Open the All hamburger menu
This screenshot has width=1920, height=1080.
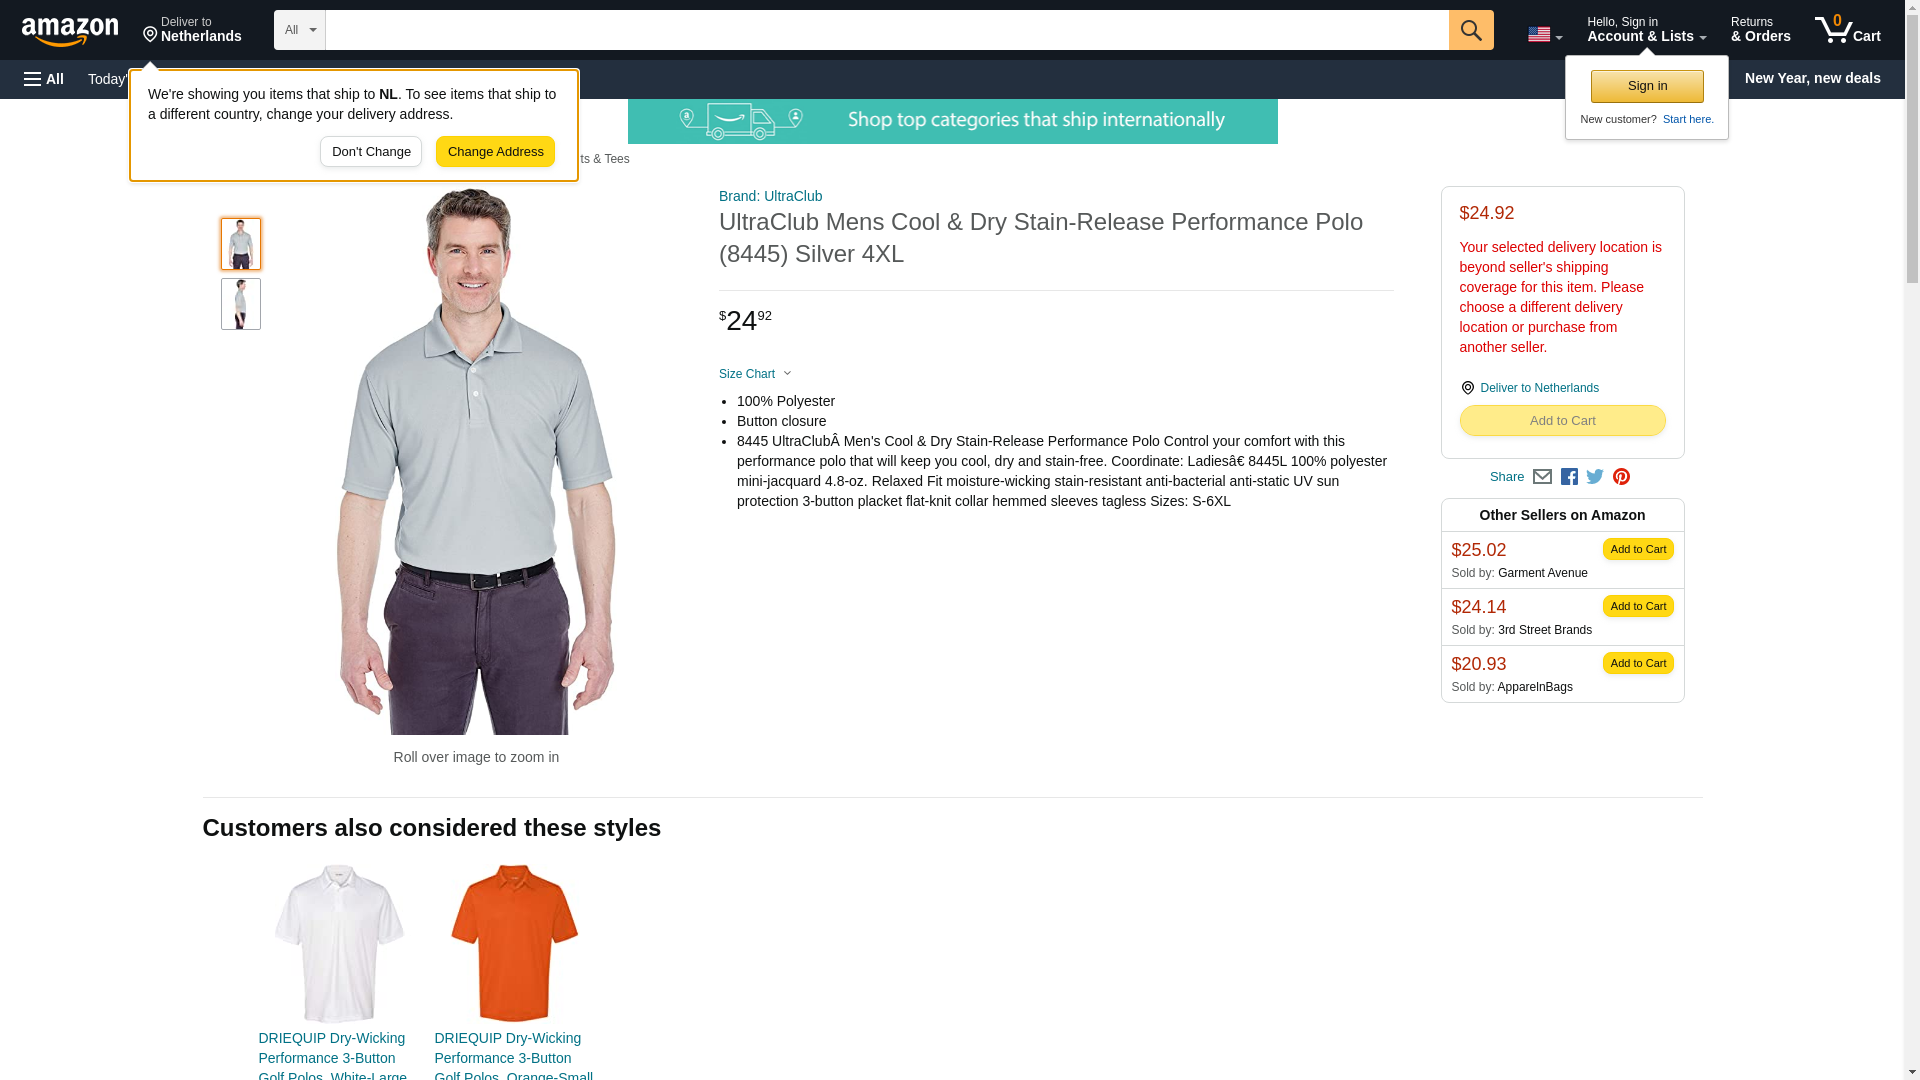pyautogui.click(x=44, y=79)
